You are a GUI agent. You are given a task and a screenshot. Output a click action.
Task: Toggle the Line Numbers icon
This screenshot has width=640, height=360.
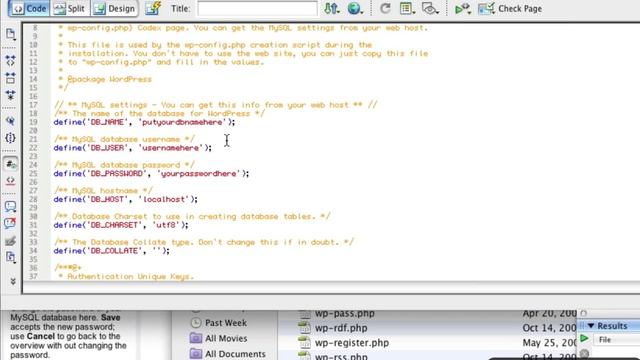tap(11, 164)
